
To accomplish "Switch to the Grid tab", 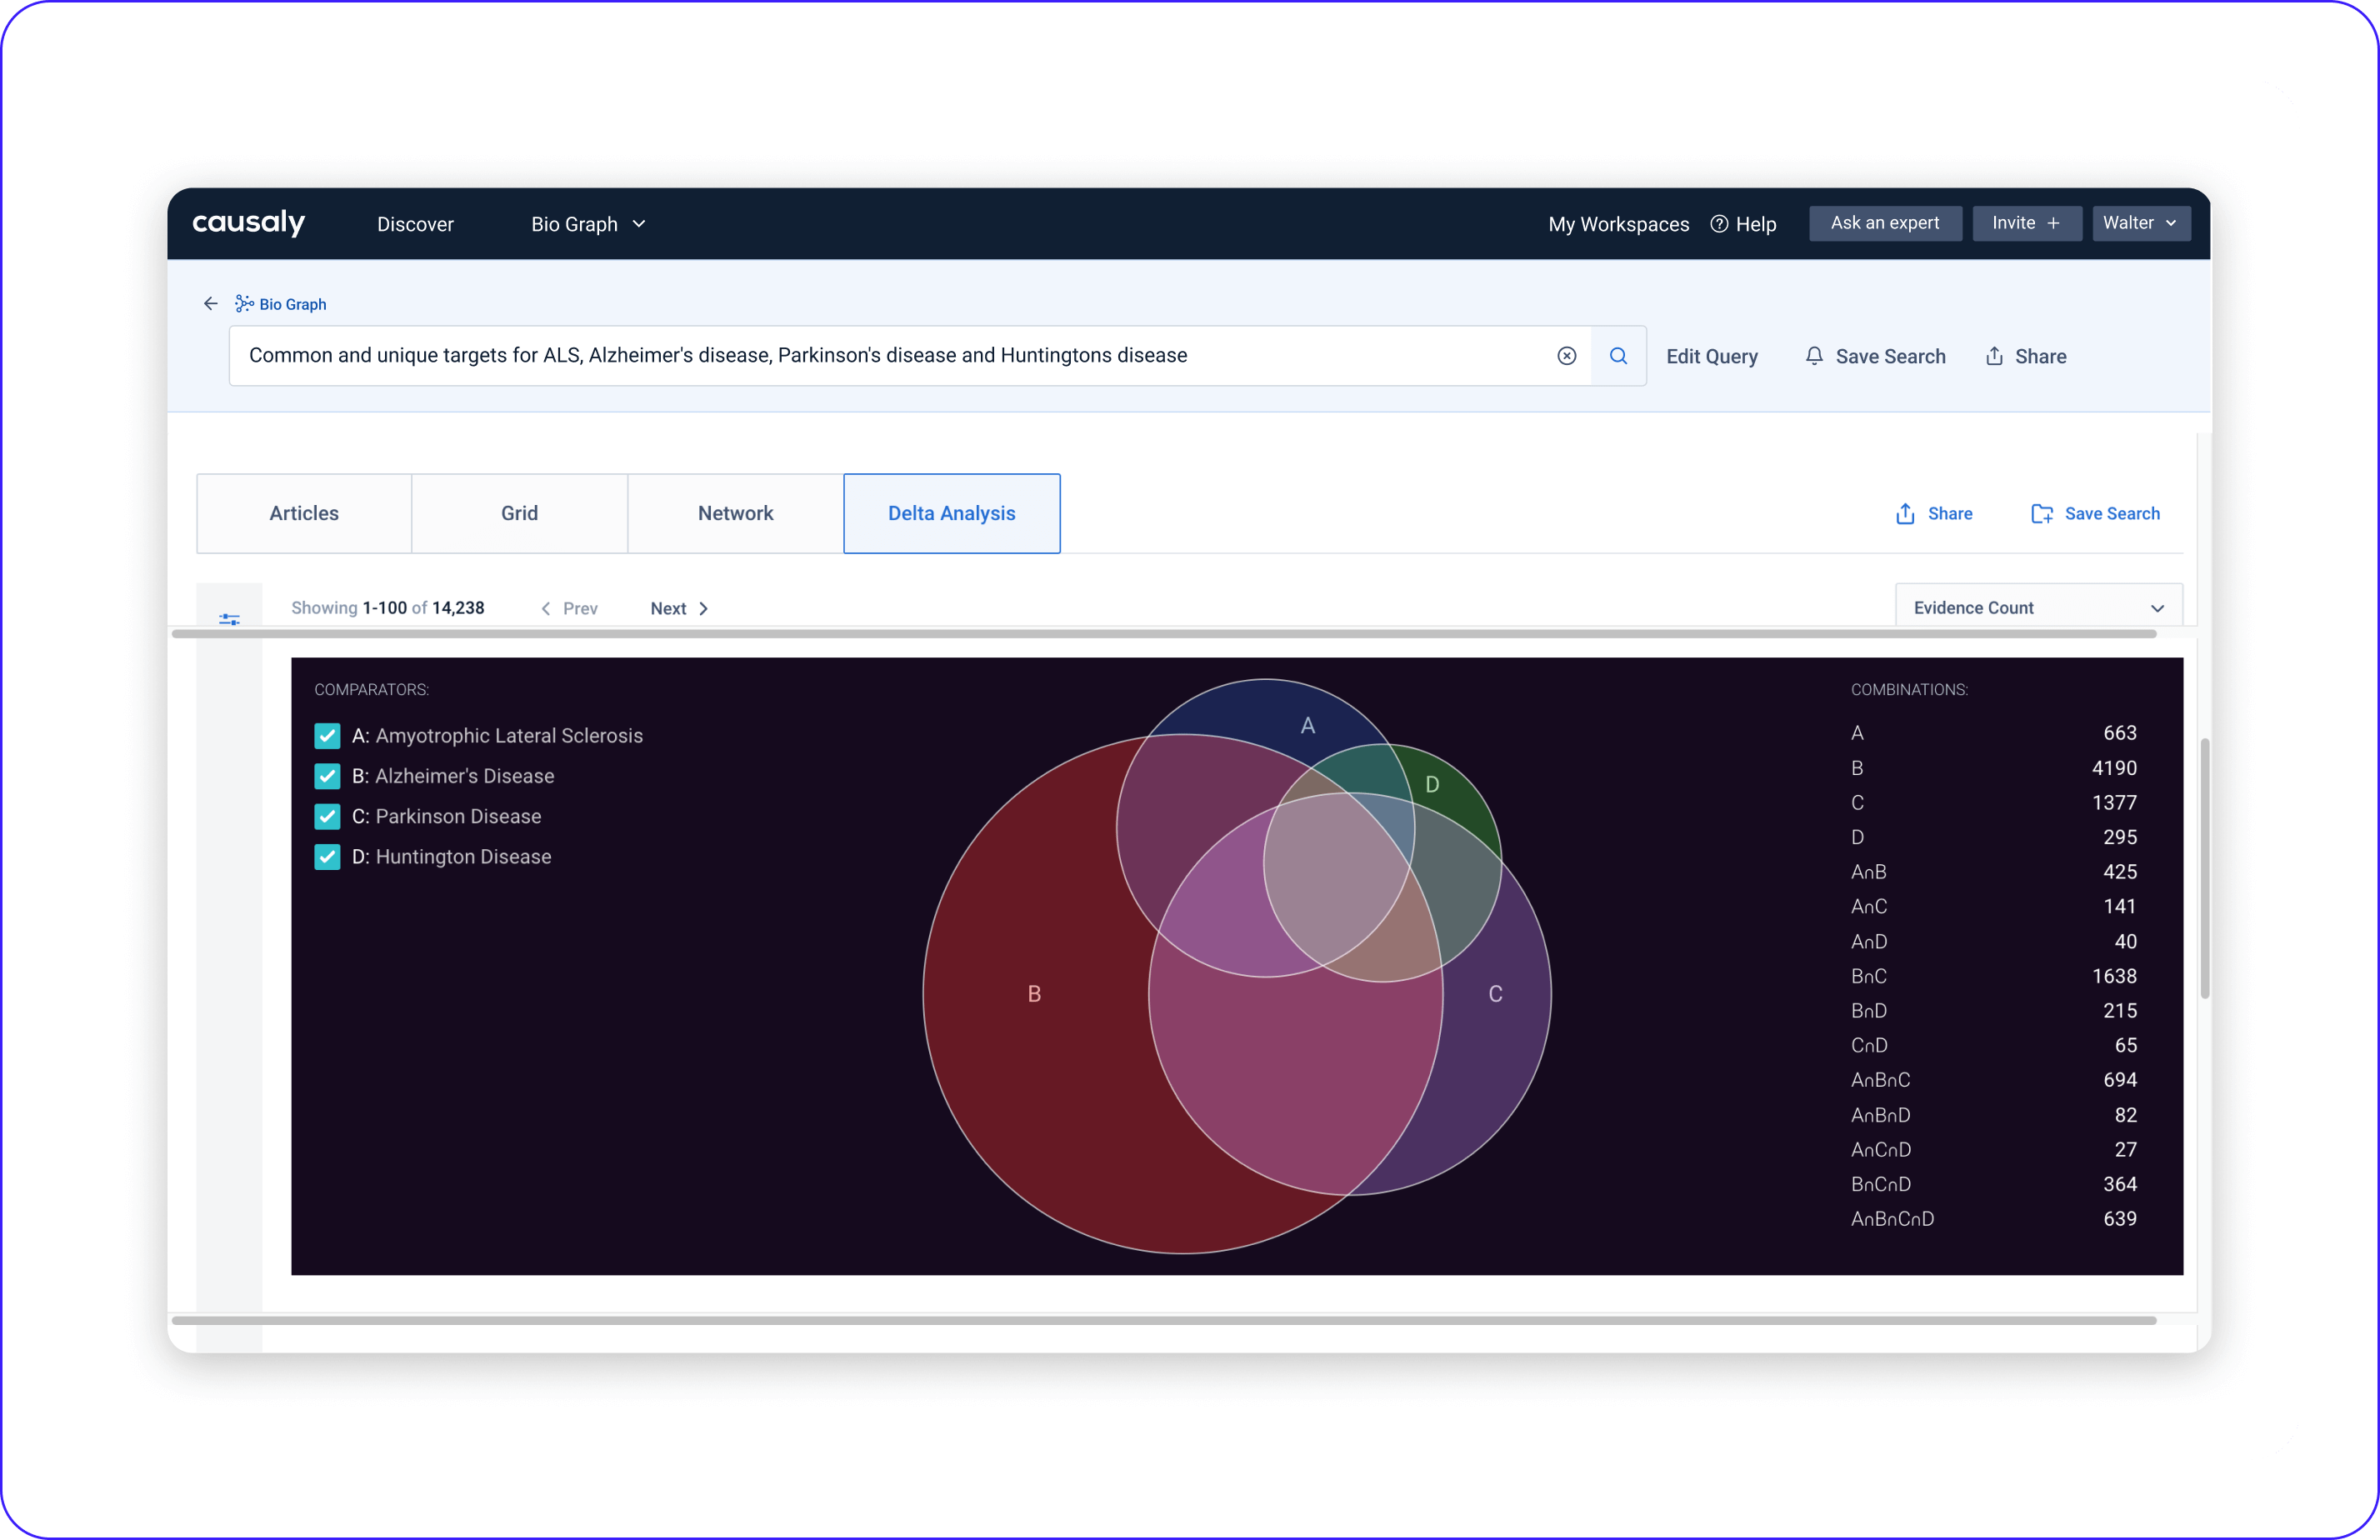I will [x=519, y=513].
